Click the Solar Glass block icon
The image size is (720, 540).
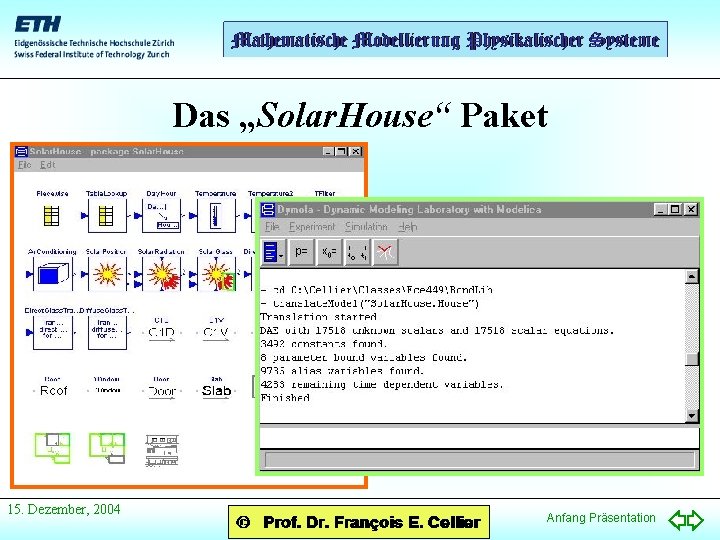(216, 274)
